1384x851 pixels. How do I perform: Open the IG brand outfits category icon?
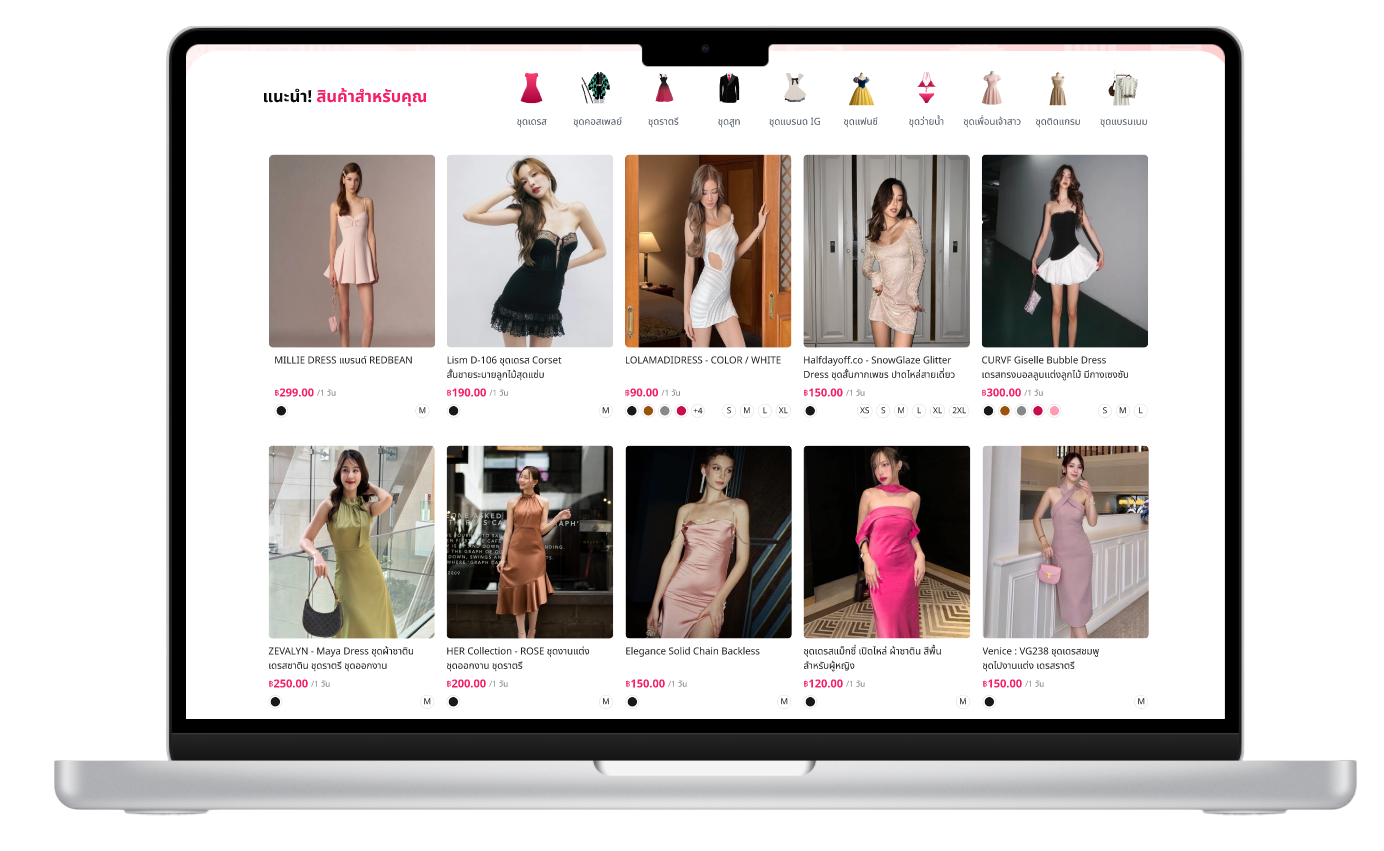tap(794, 89)
